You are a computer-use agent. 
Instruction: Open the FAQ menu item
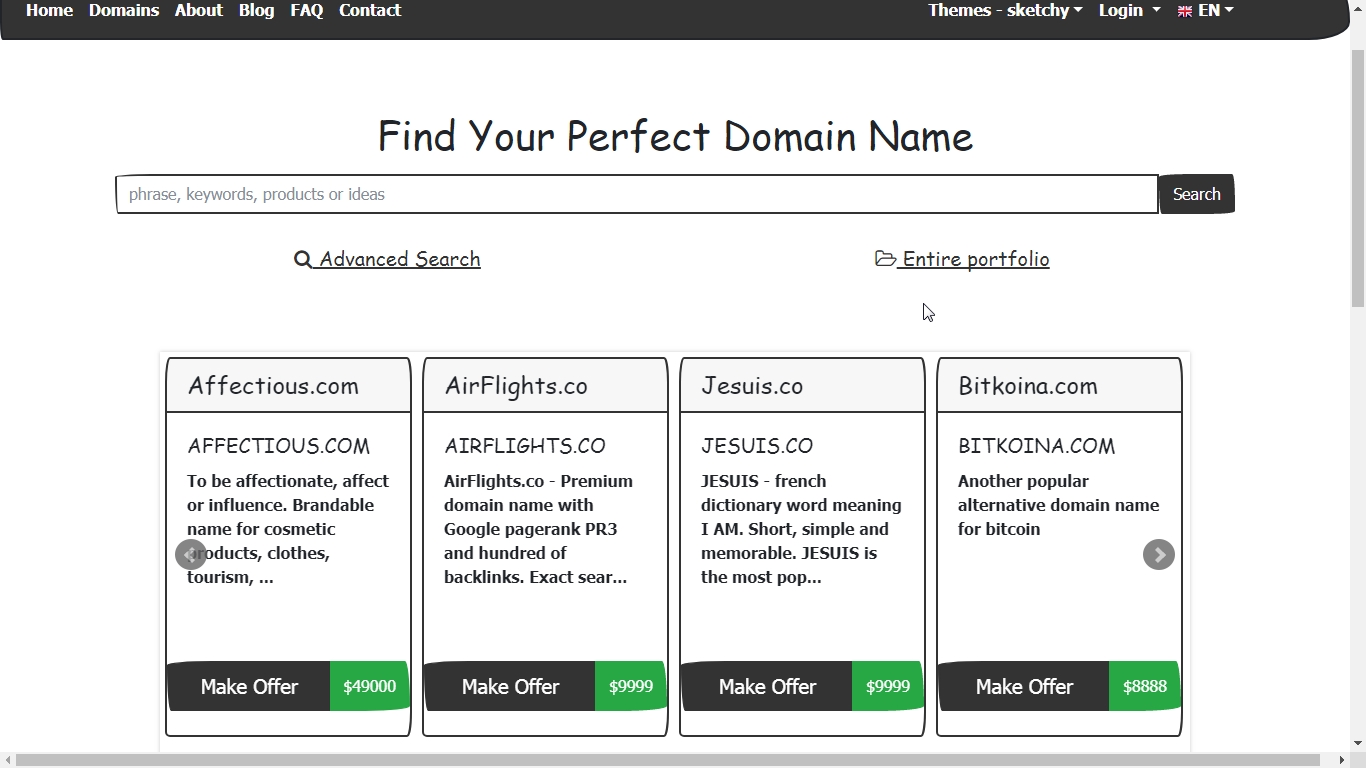(307, 10)
